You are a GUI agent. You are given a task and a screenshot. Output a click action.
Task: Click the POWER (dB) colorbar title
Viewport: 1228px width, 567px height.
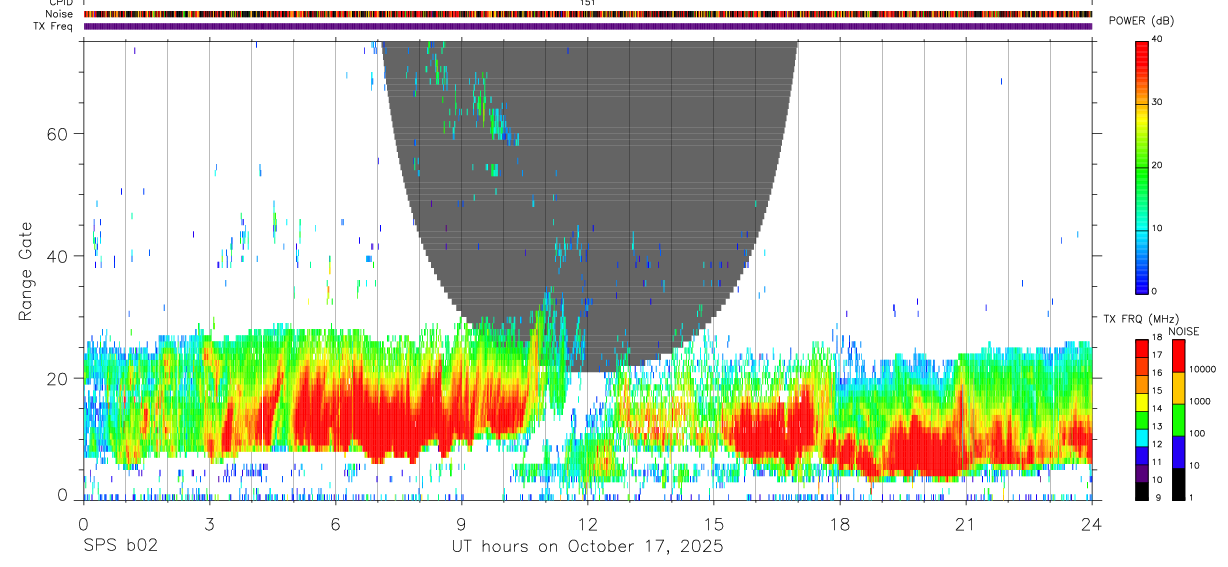[x=1141, y=21]
